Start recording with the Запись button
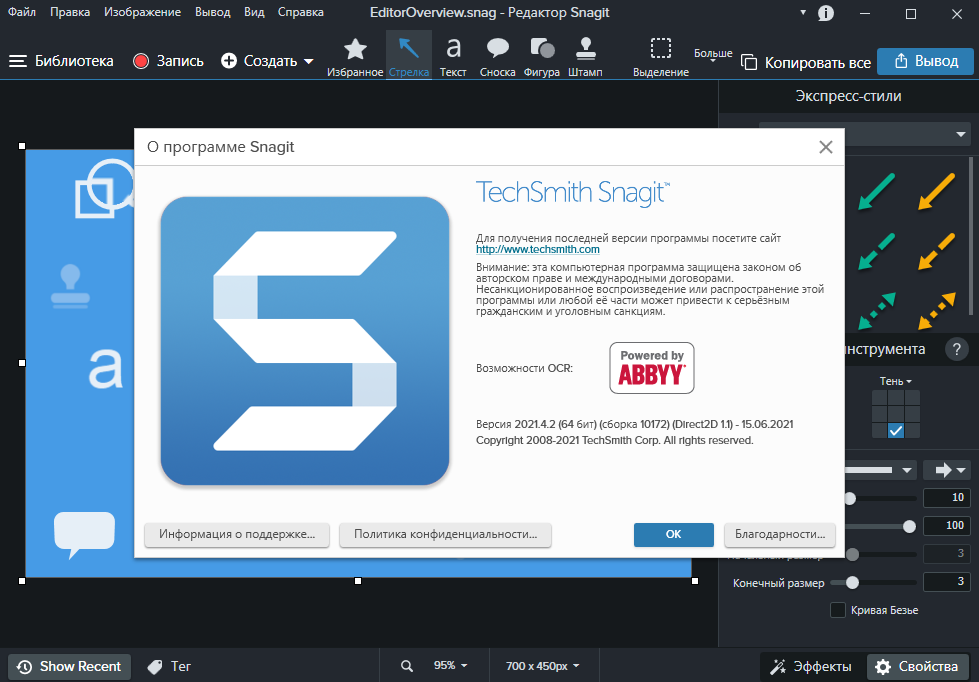 tap(168, 61)
